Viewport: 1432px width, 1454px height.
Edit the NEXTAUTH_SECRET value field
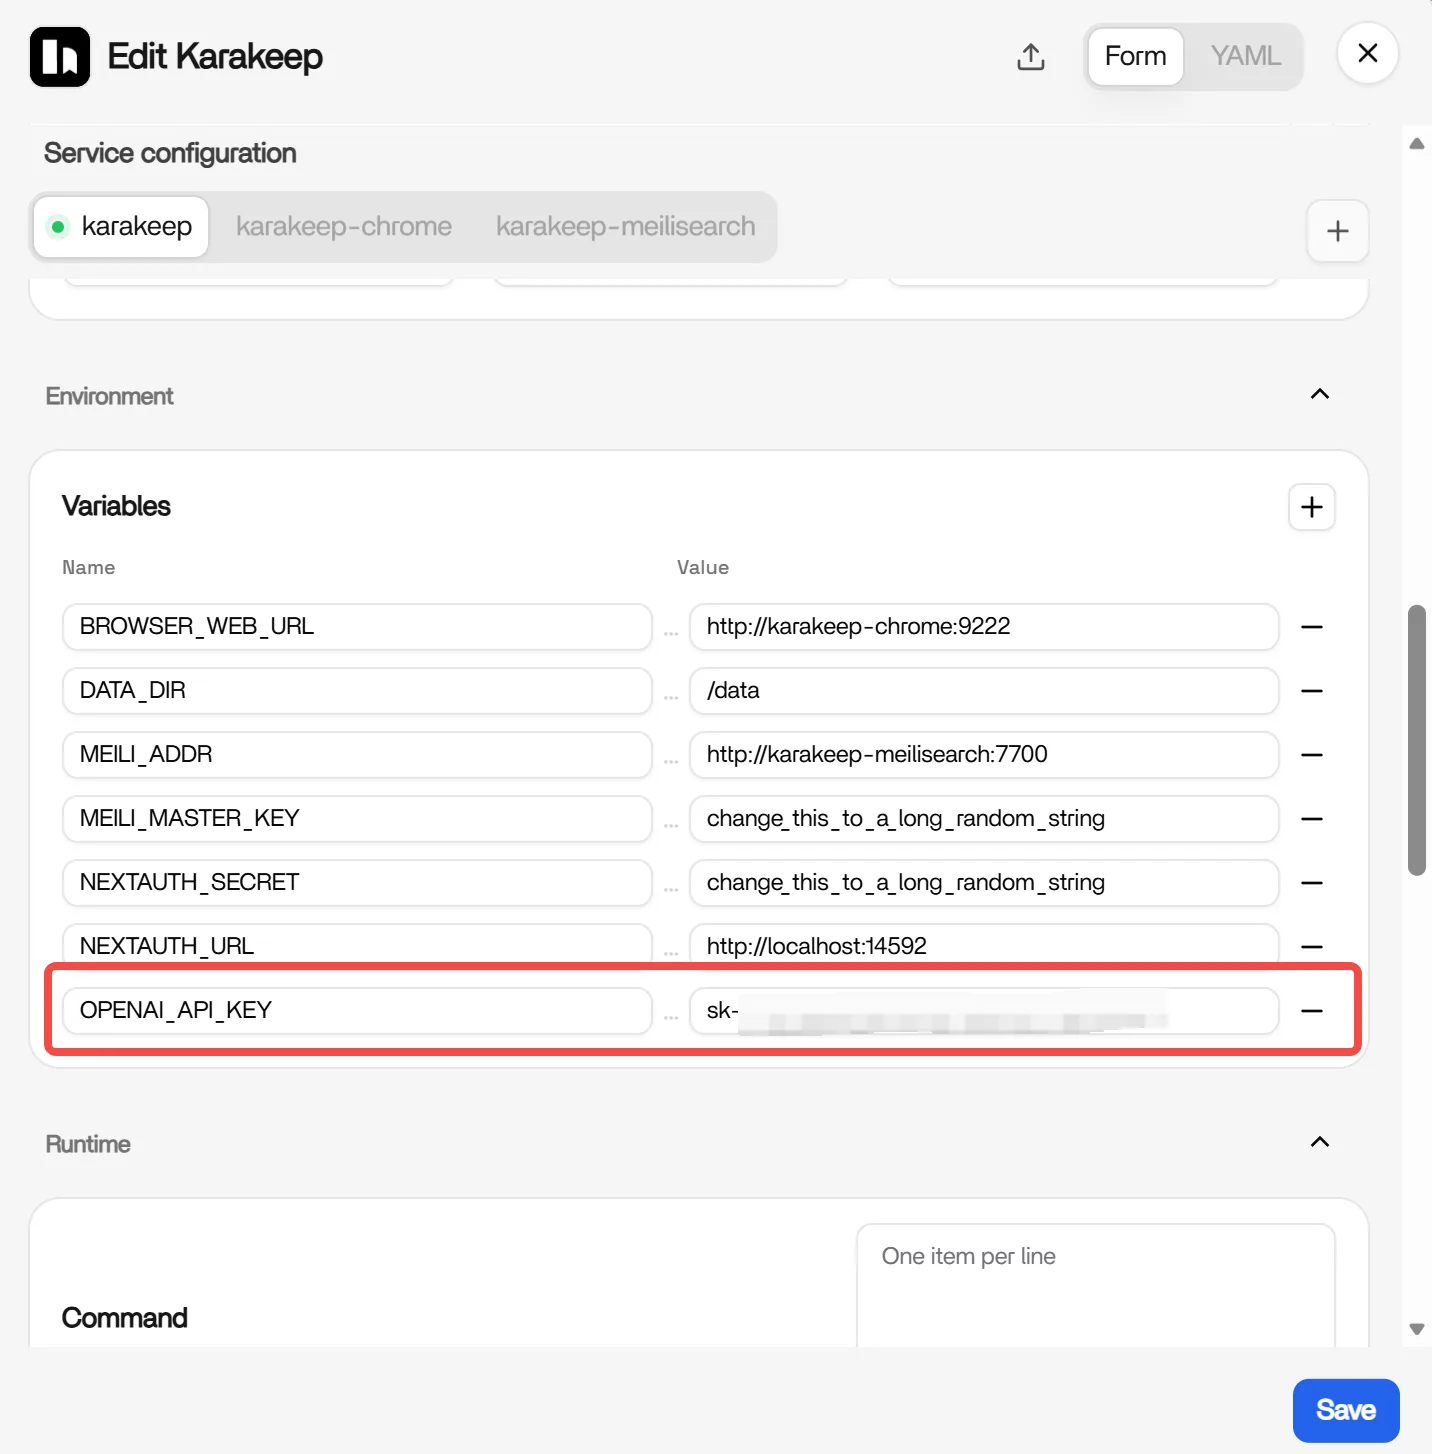coord(984,883)
